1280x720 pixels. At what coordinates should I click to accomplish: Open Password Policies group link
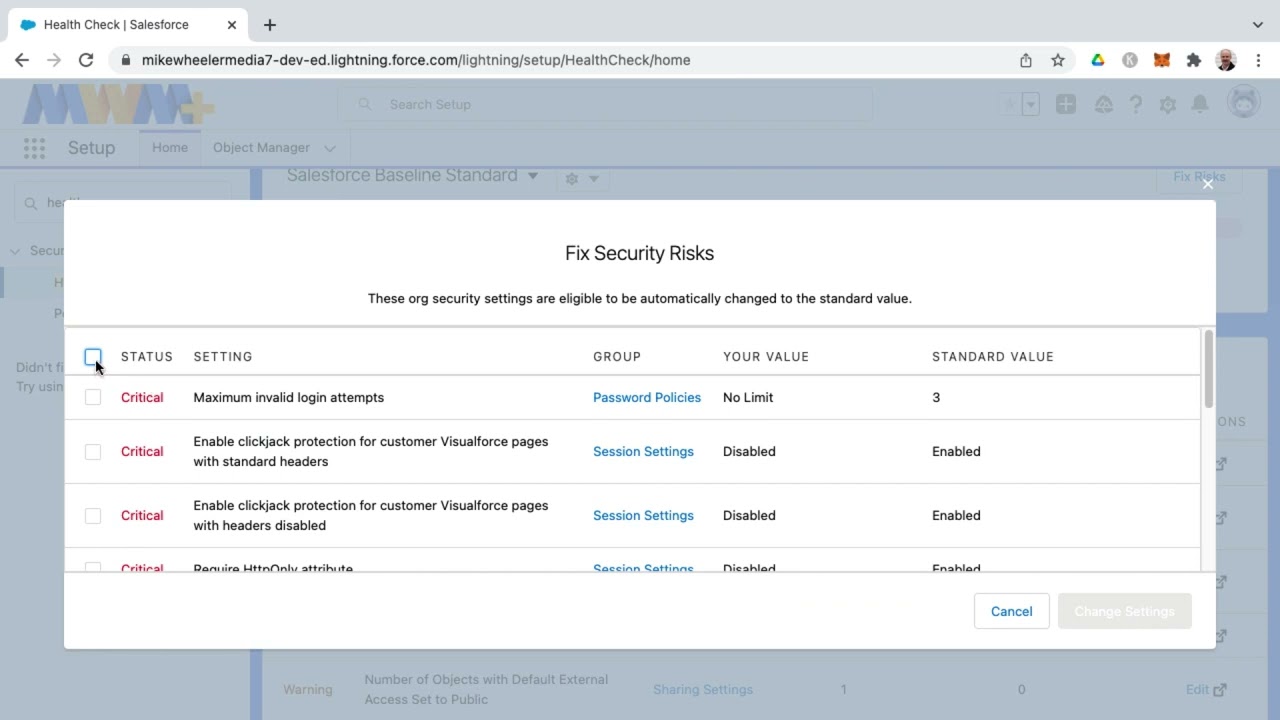647,397
